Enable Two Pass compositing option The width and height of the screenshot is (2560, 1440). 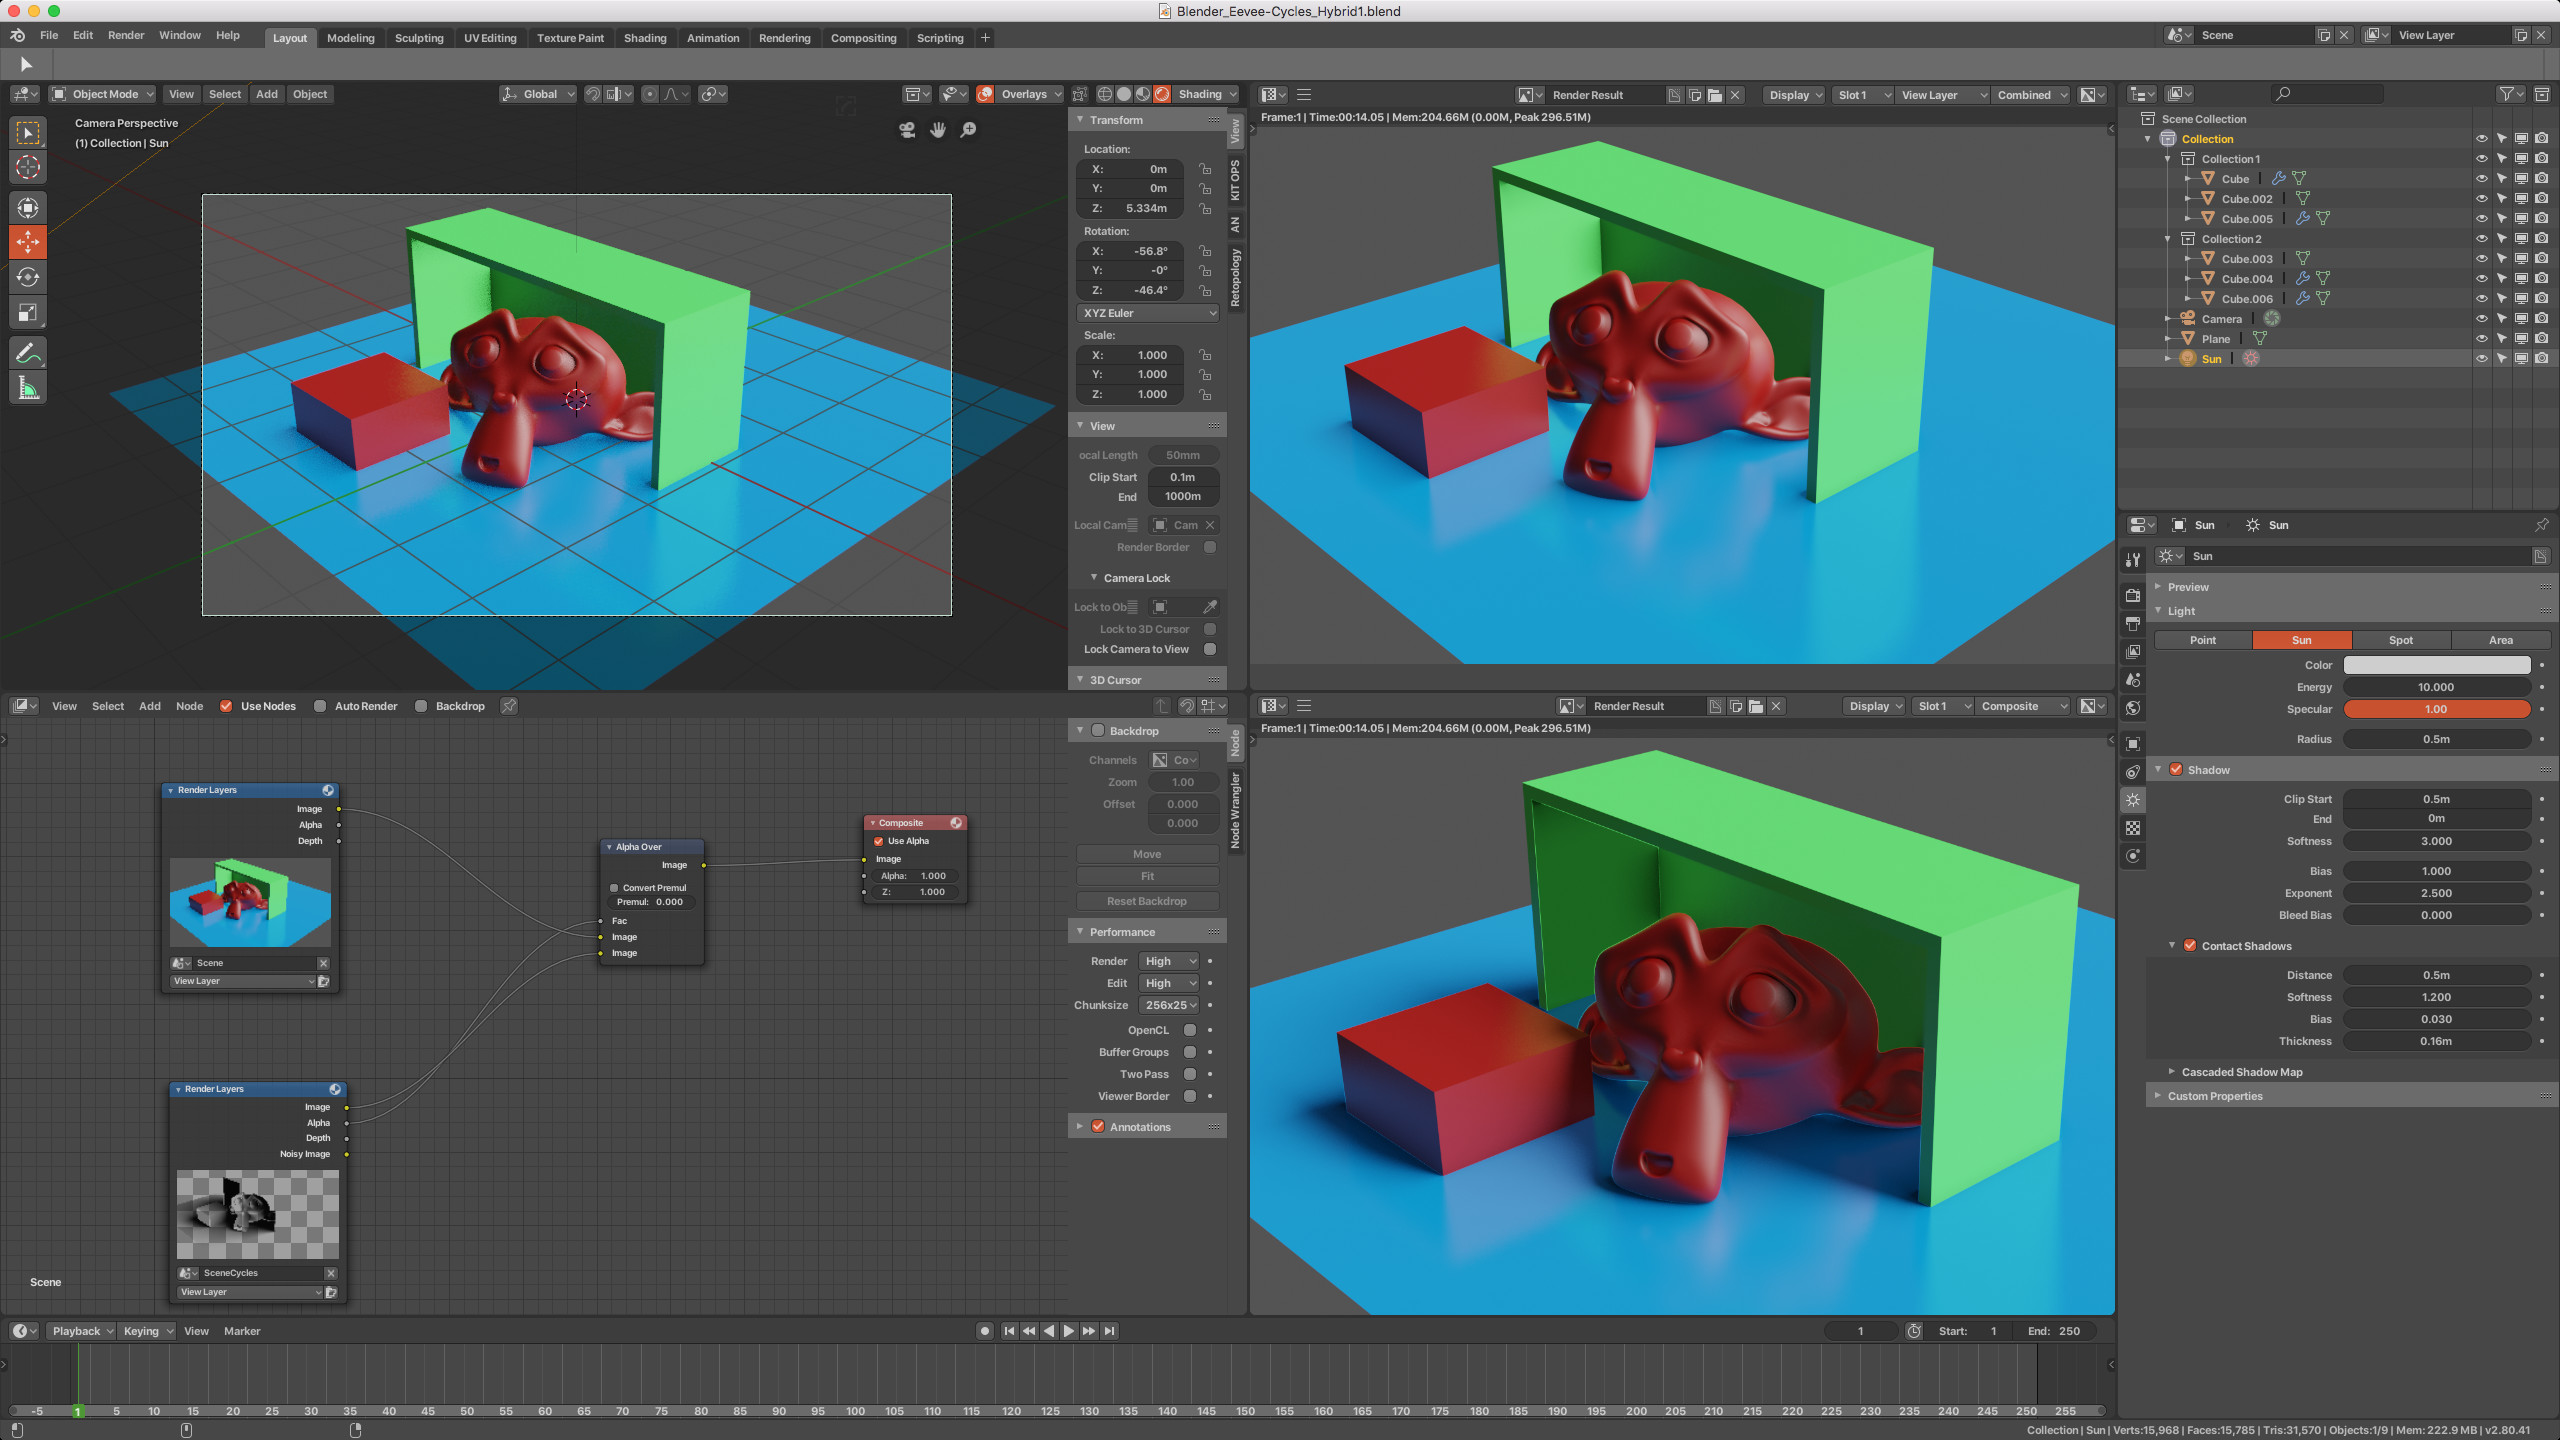[x=1189, y=1073]
